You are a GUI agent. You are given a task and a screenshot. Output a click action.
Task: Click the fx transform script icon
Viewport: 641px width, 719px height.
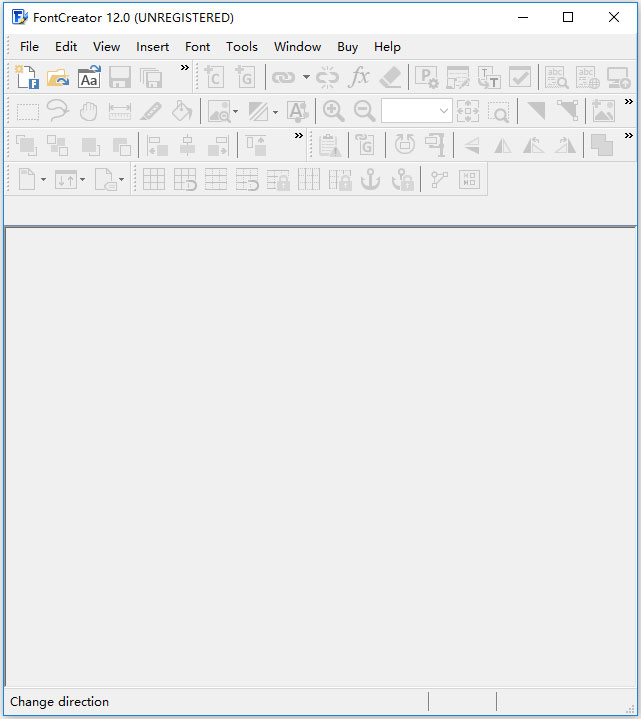359,77
